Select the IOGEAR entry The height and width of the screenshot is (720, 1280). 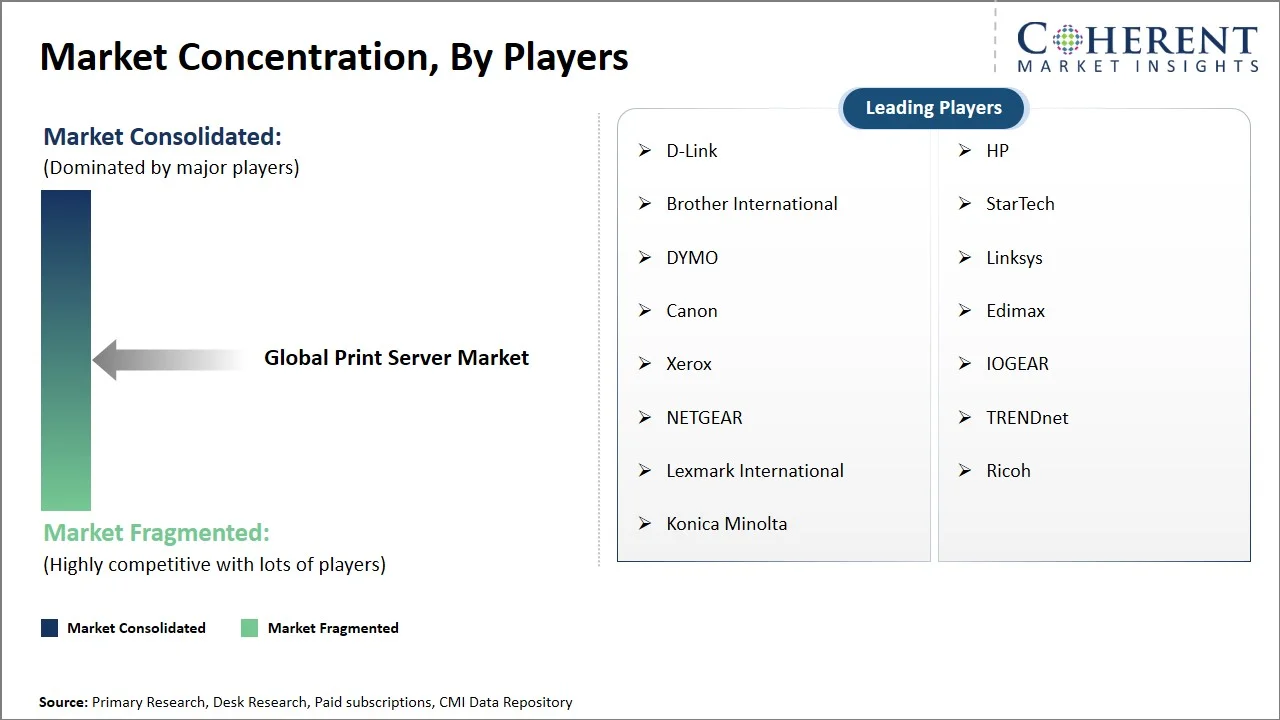pos(1017,364)
